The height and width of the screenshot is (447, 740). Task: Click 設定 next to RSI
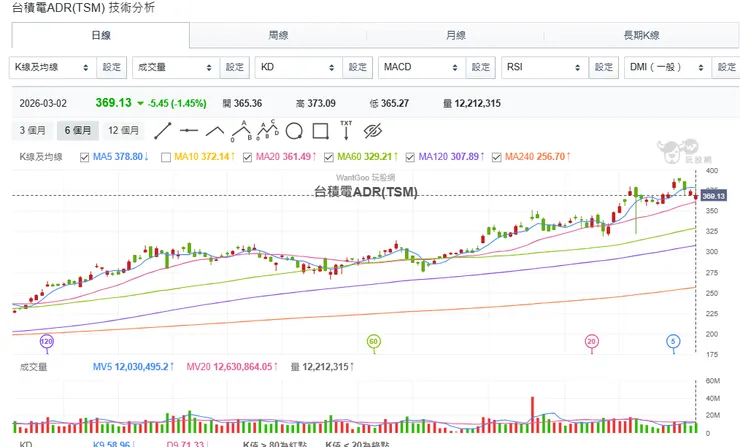tap(604, 67)
